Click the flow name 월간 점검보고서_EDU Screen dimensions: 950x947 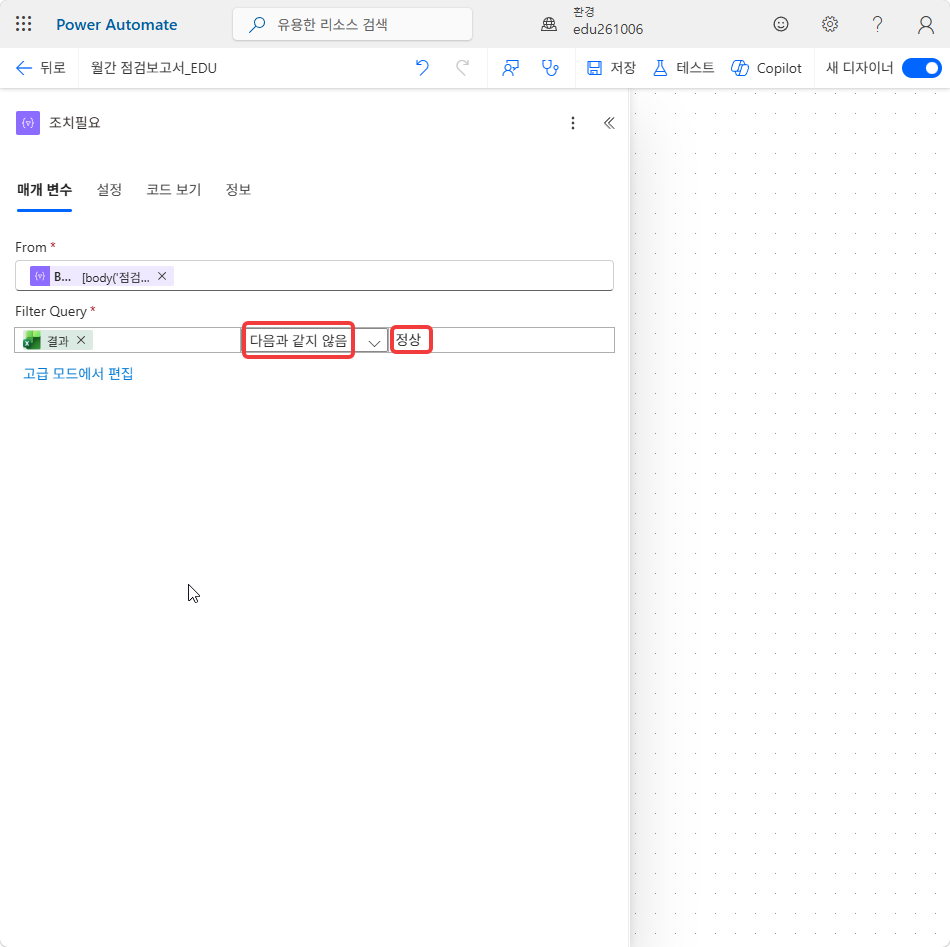click(154, 68)
